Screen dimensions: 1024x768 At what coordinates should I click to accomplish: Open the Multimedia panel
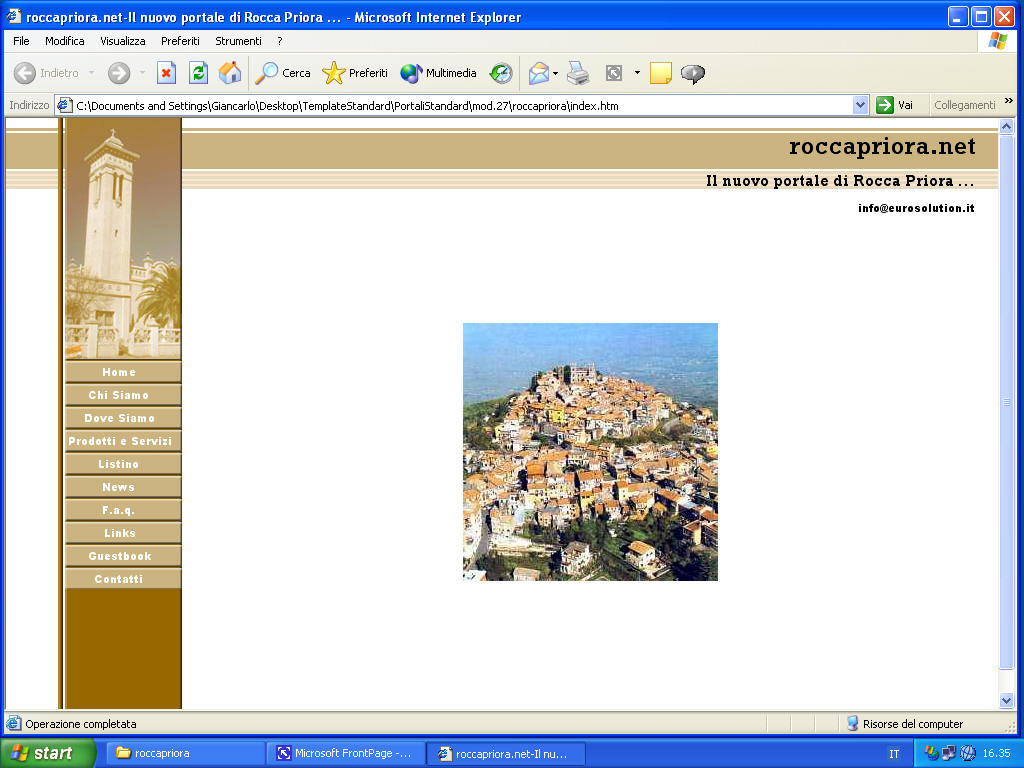tap(438, 73)
